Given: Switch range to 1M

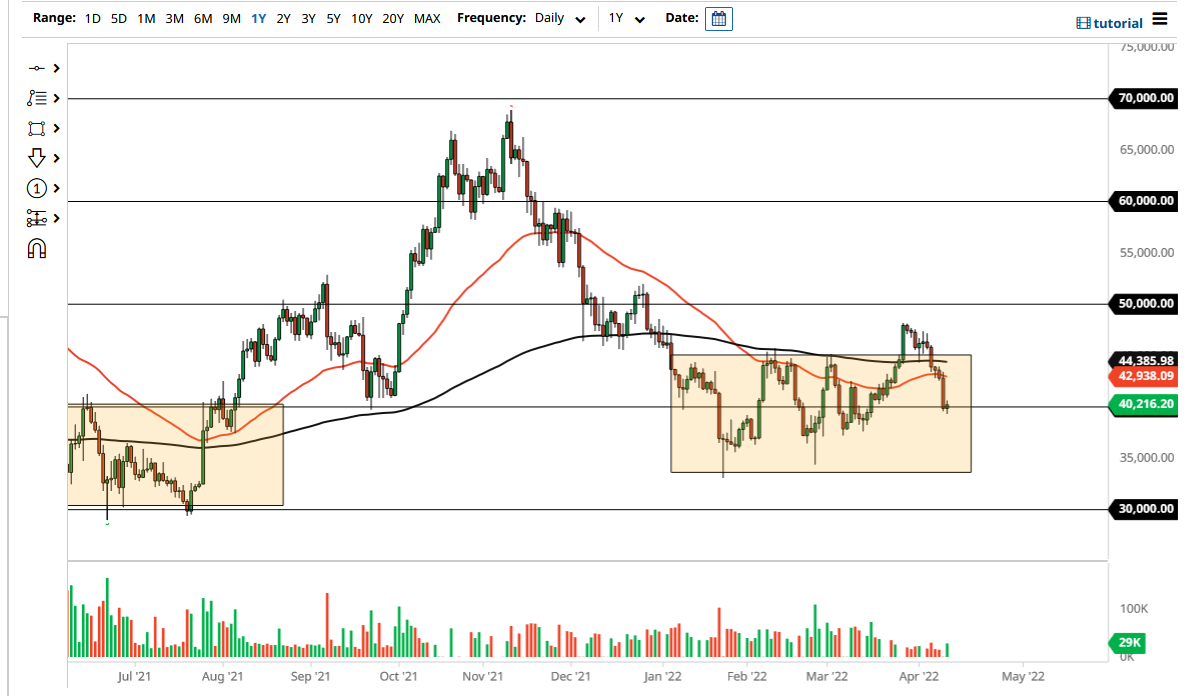Looking at the screenshot, I should [146, 18].
